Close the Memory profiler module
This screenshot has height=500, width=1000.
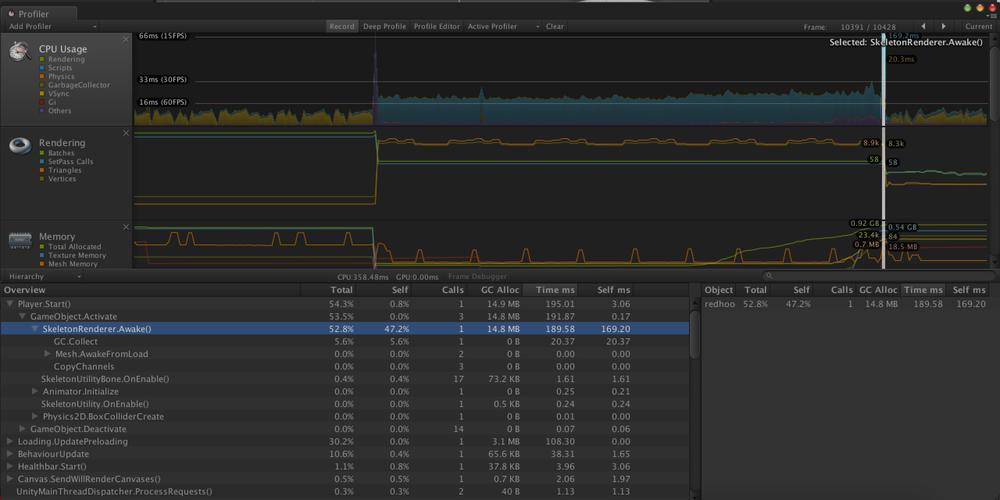pos(126,227)
